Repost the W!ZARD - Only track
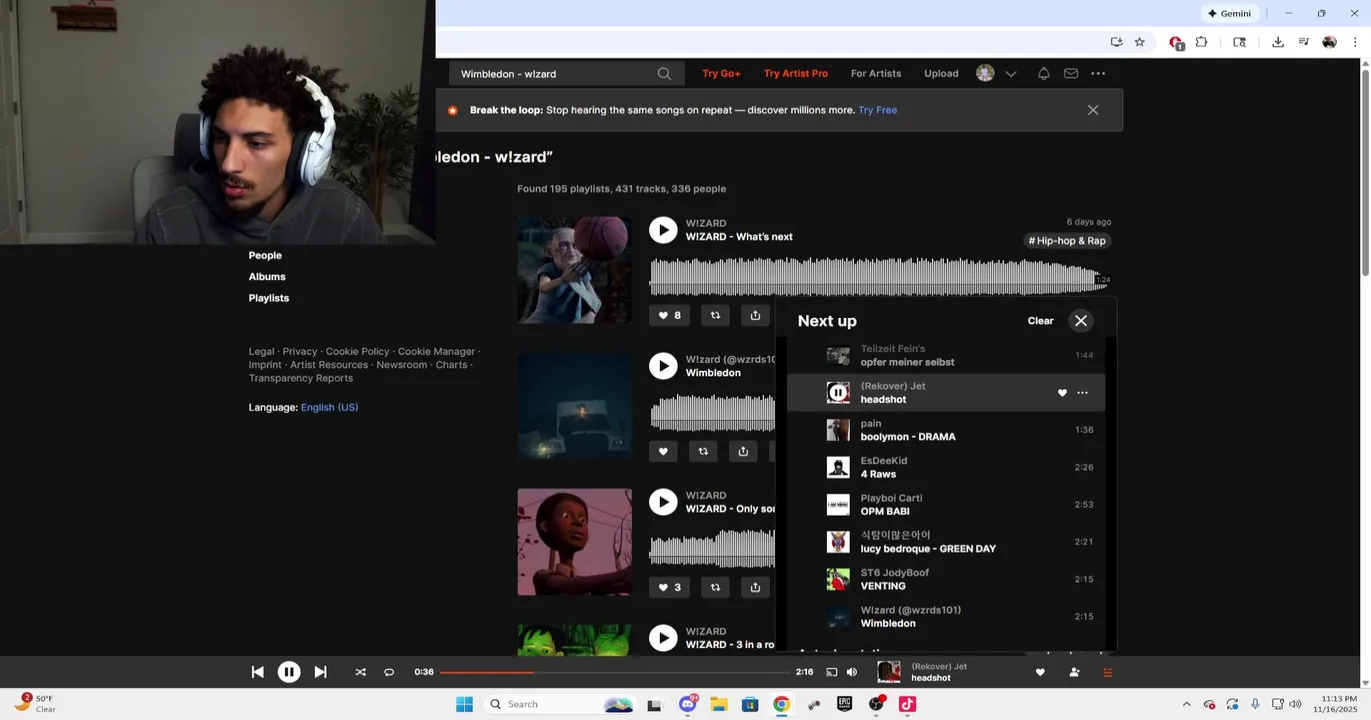This screenshot has height=720, width=1371. [715, 587]
